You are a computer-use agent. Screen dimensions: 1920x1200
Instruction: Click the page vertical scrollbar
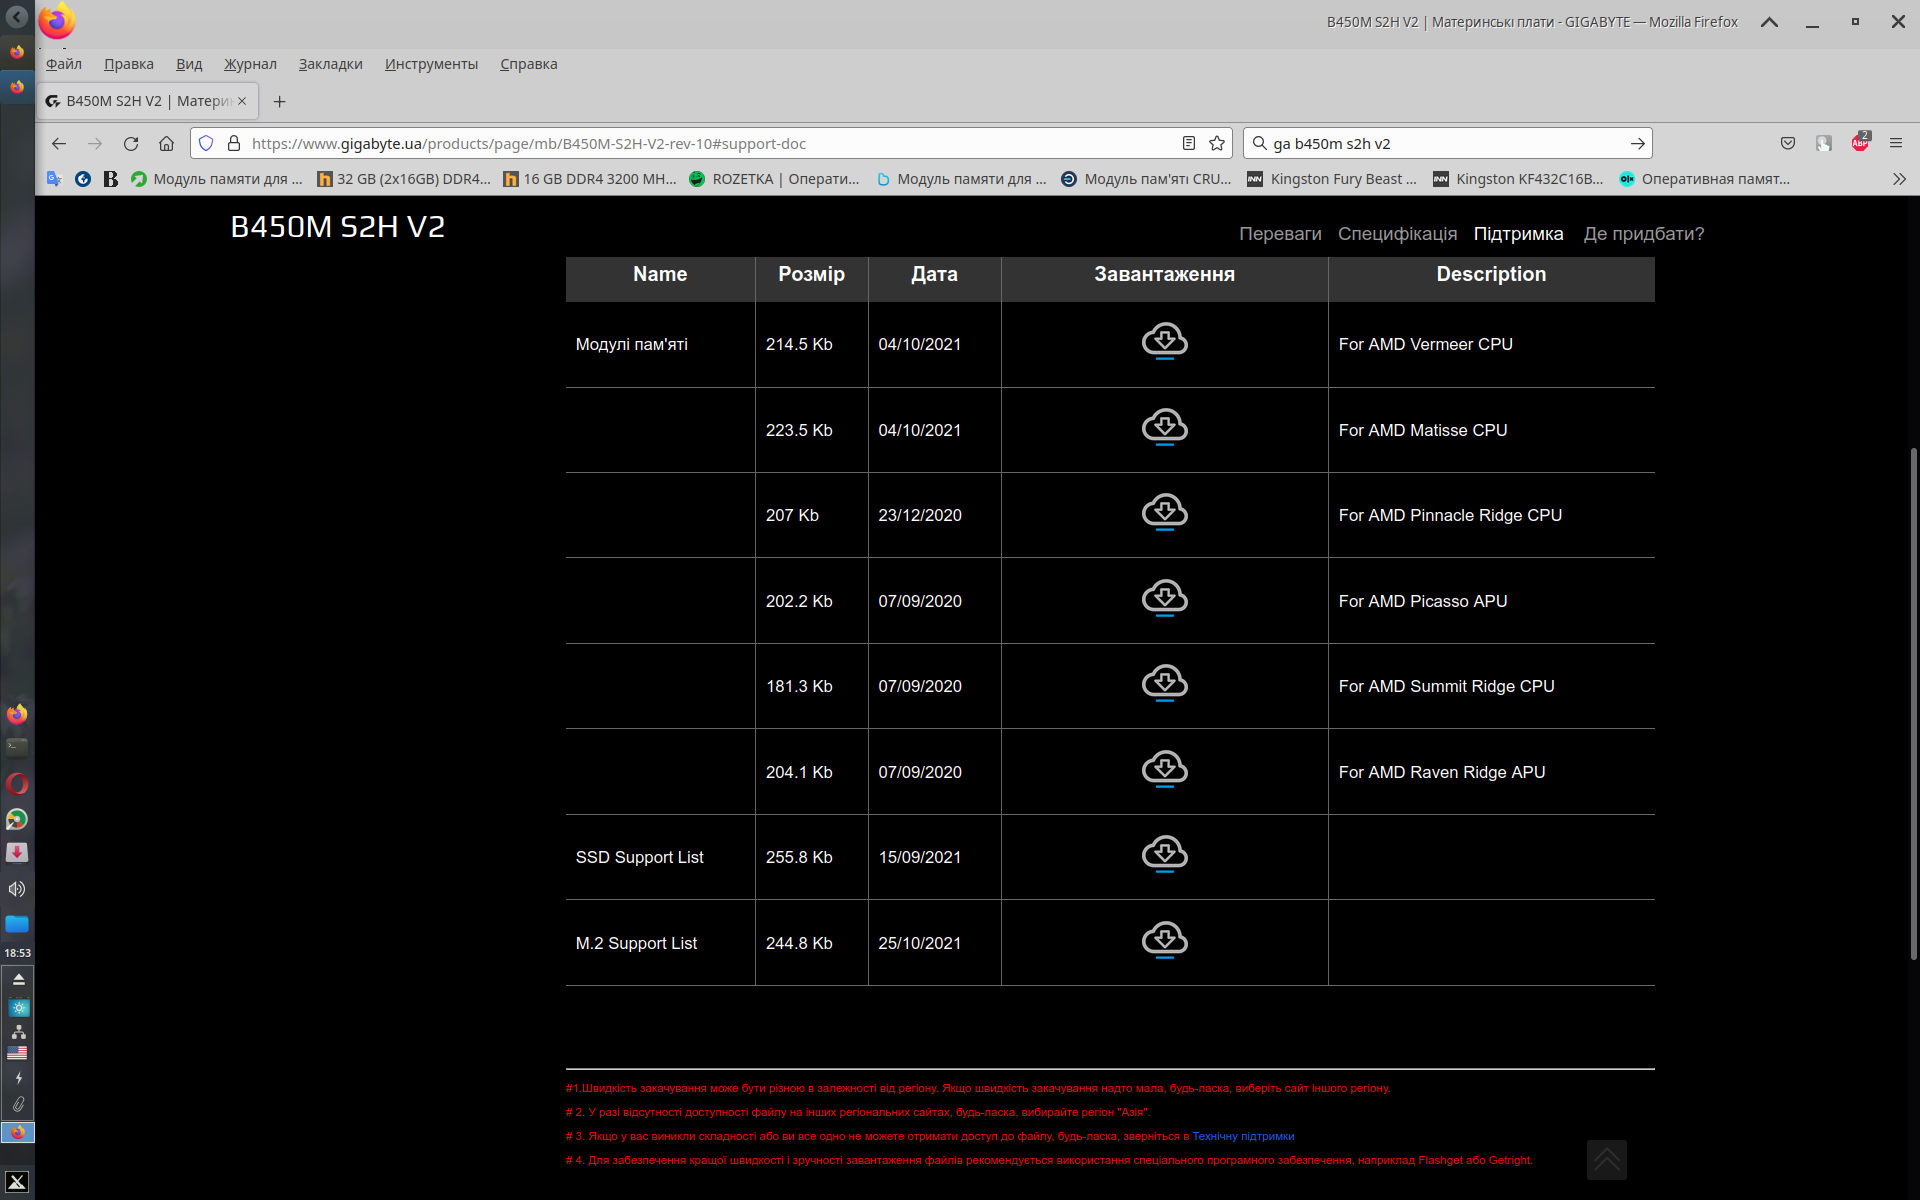click(x=1913, y=700)
